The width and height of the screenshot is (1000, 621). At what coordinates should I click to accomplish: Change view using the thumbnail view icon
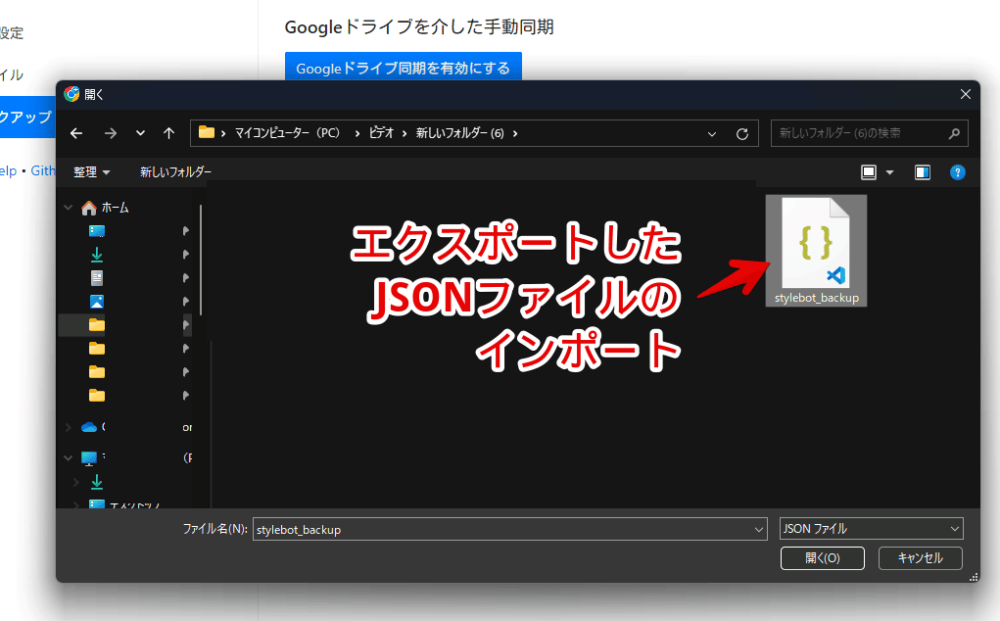(866, 171)
